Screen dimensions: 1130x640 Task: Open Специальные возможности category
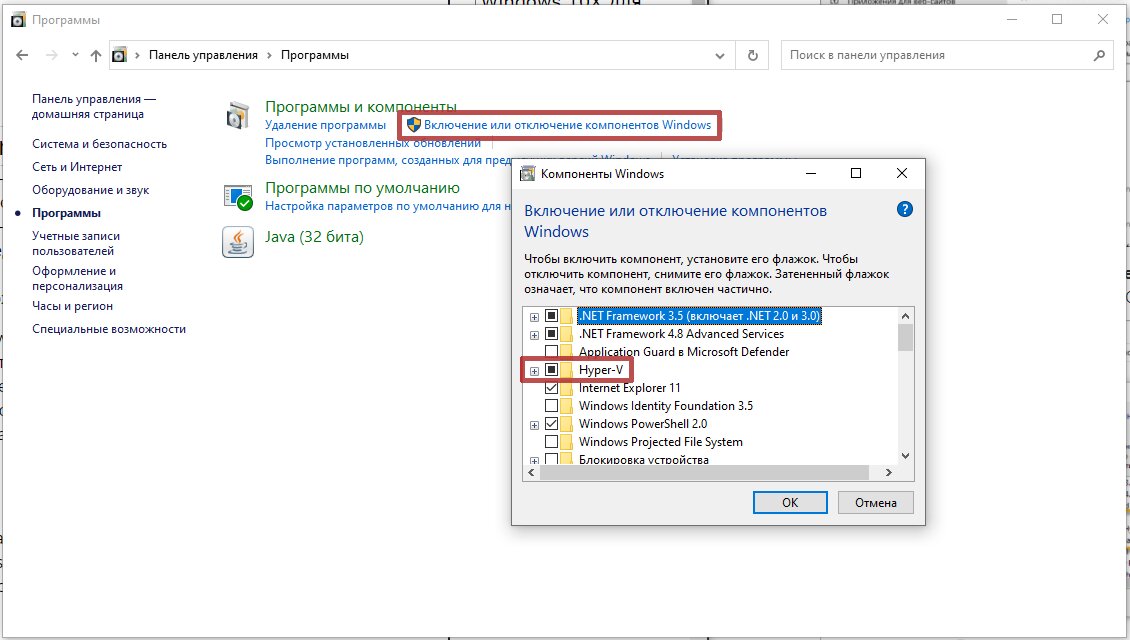109,329
